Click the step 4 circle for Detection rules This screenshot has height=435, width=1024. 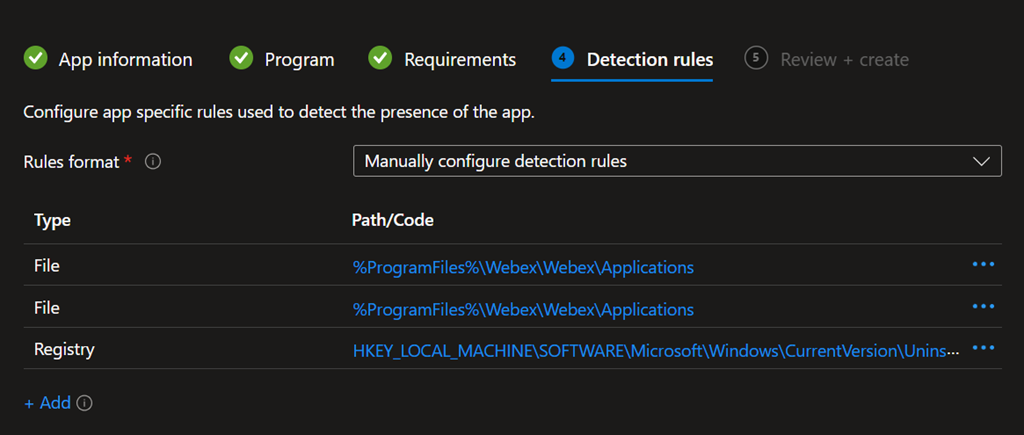pos(563,59)
